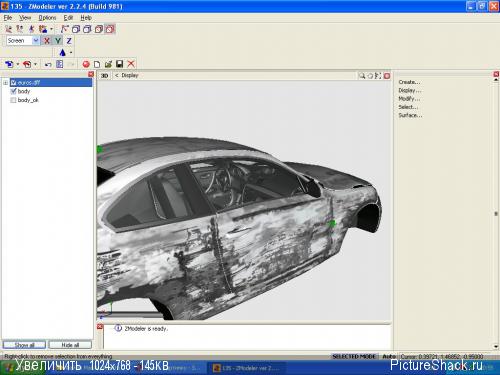Uncheck the body object checkbox

(x=14, y=91)
